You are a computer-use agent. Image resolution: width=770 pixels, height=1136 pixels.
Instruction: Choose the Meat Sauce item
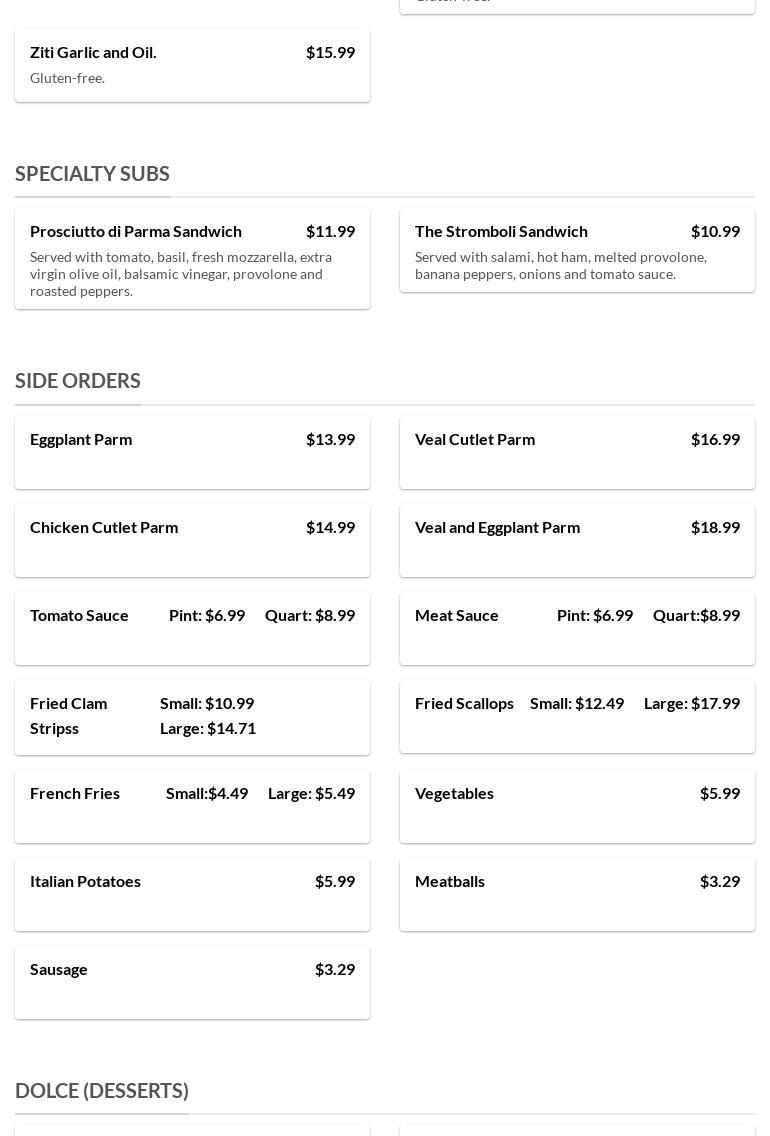tap(577, 628)
